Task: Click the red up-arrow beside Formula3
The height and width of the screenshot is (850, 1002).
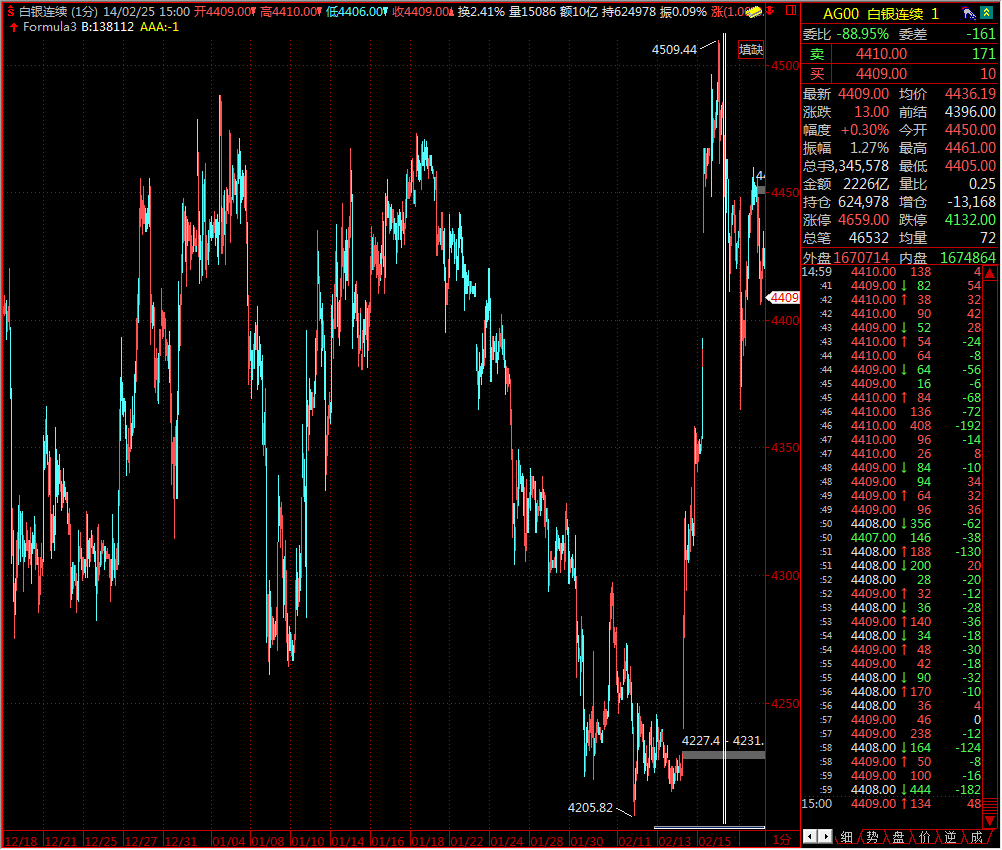Action: tap(13, 27)
